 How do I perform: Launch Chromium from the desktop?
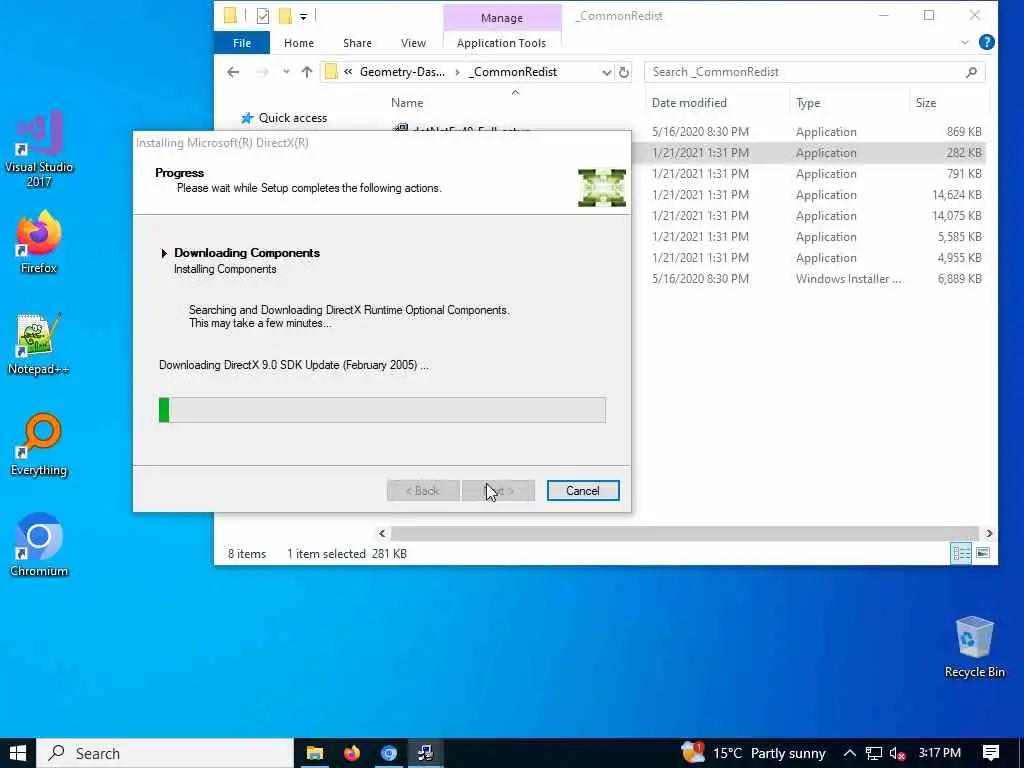[39, 545]
